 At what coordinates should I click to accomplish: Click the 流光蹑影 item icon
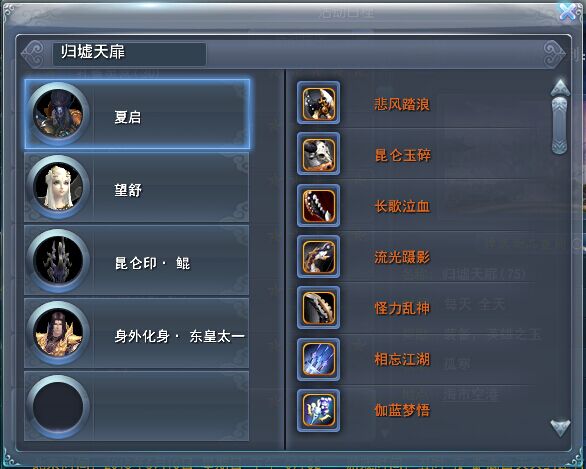(318, 257)
